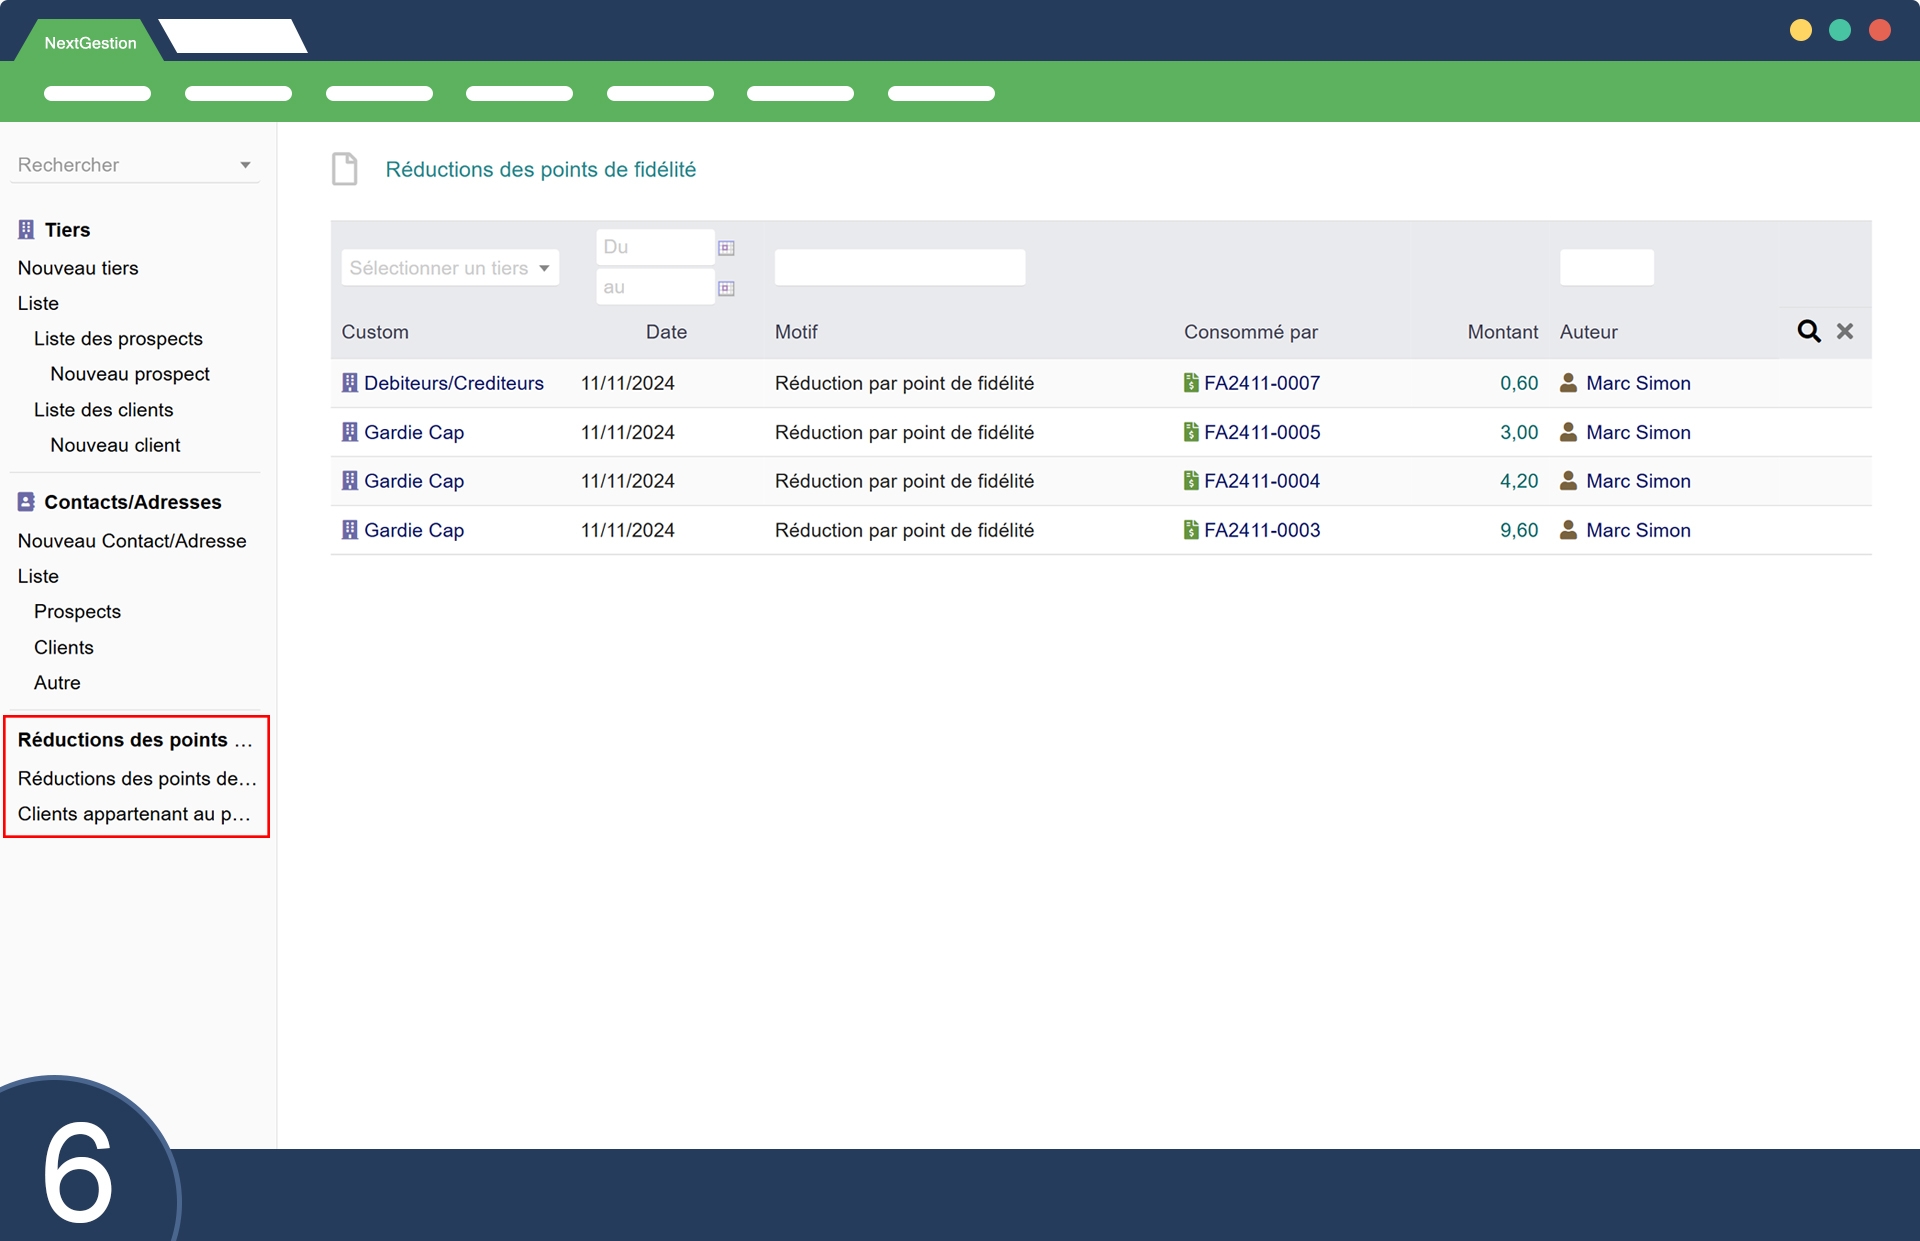Expand the Rechercher dropdown arrow
The image size is (1920, 1241).
(x=245, y=165)
